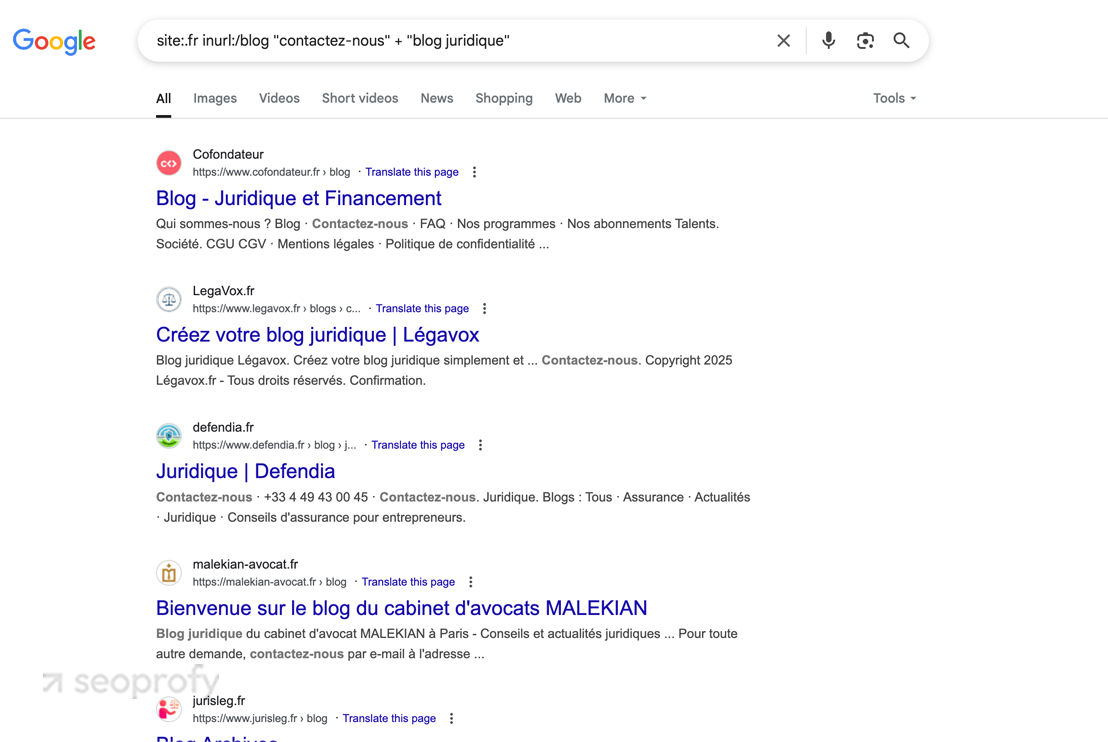1108x742 pixels.
Task: Open three-dot menu for malekian-avocat result
Action: [x=471, y=582]
